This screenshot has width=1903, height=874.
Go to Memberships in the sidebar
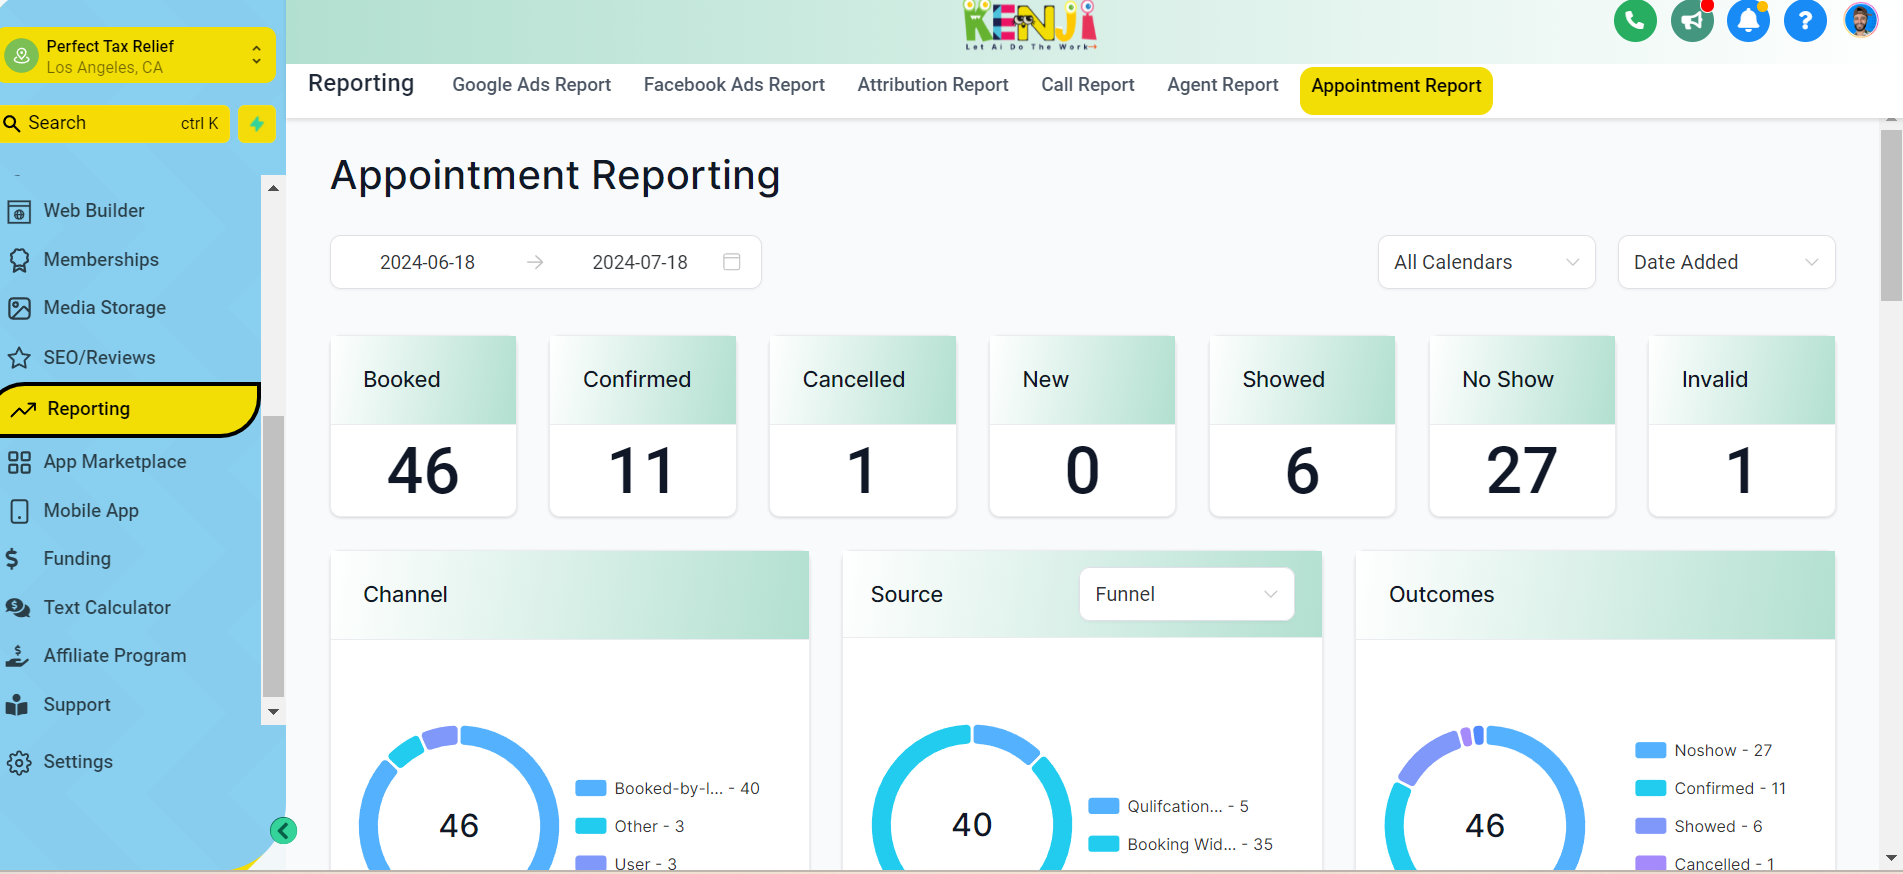(x=101, y=260)
